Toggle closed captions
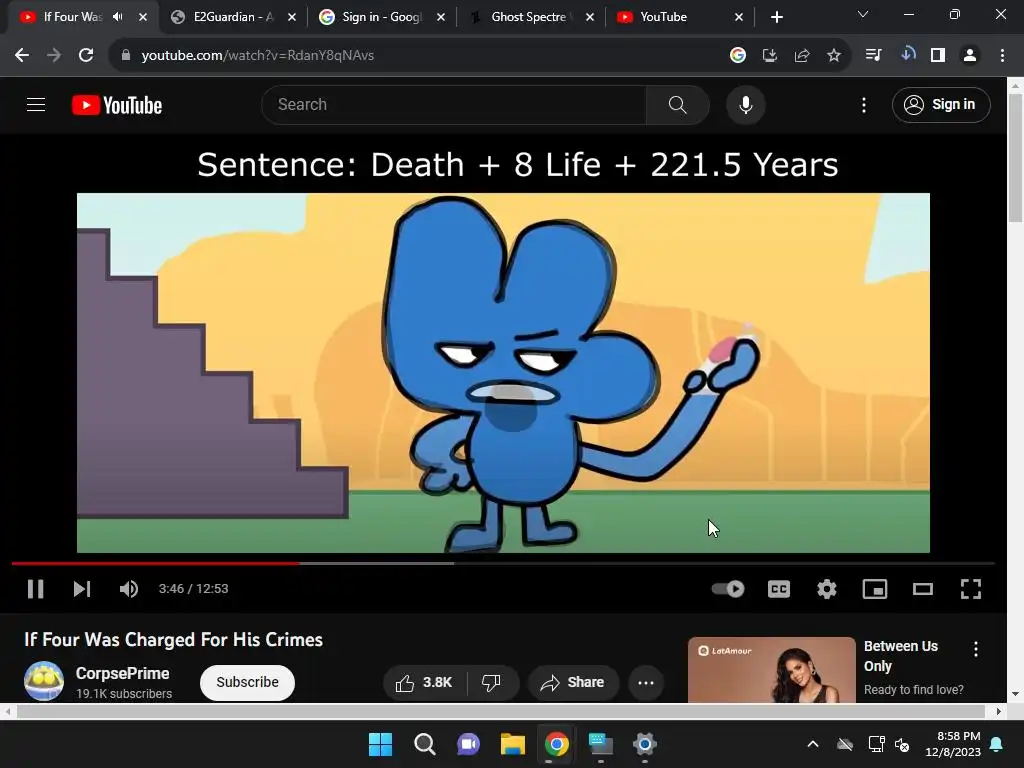1024x768 pixels. click(x=778, y=589)
